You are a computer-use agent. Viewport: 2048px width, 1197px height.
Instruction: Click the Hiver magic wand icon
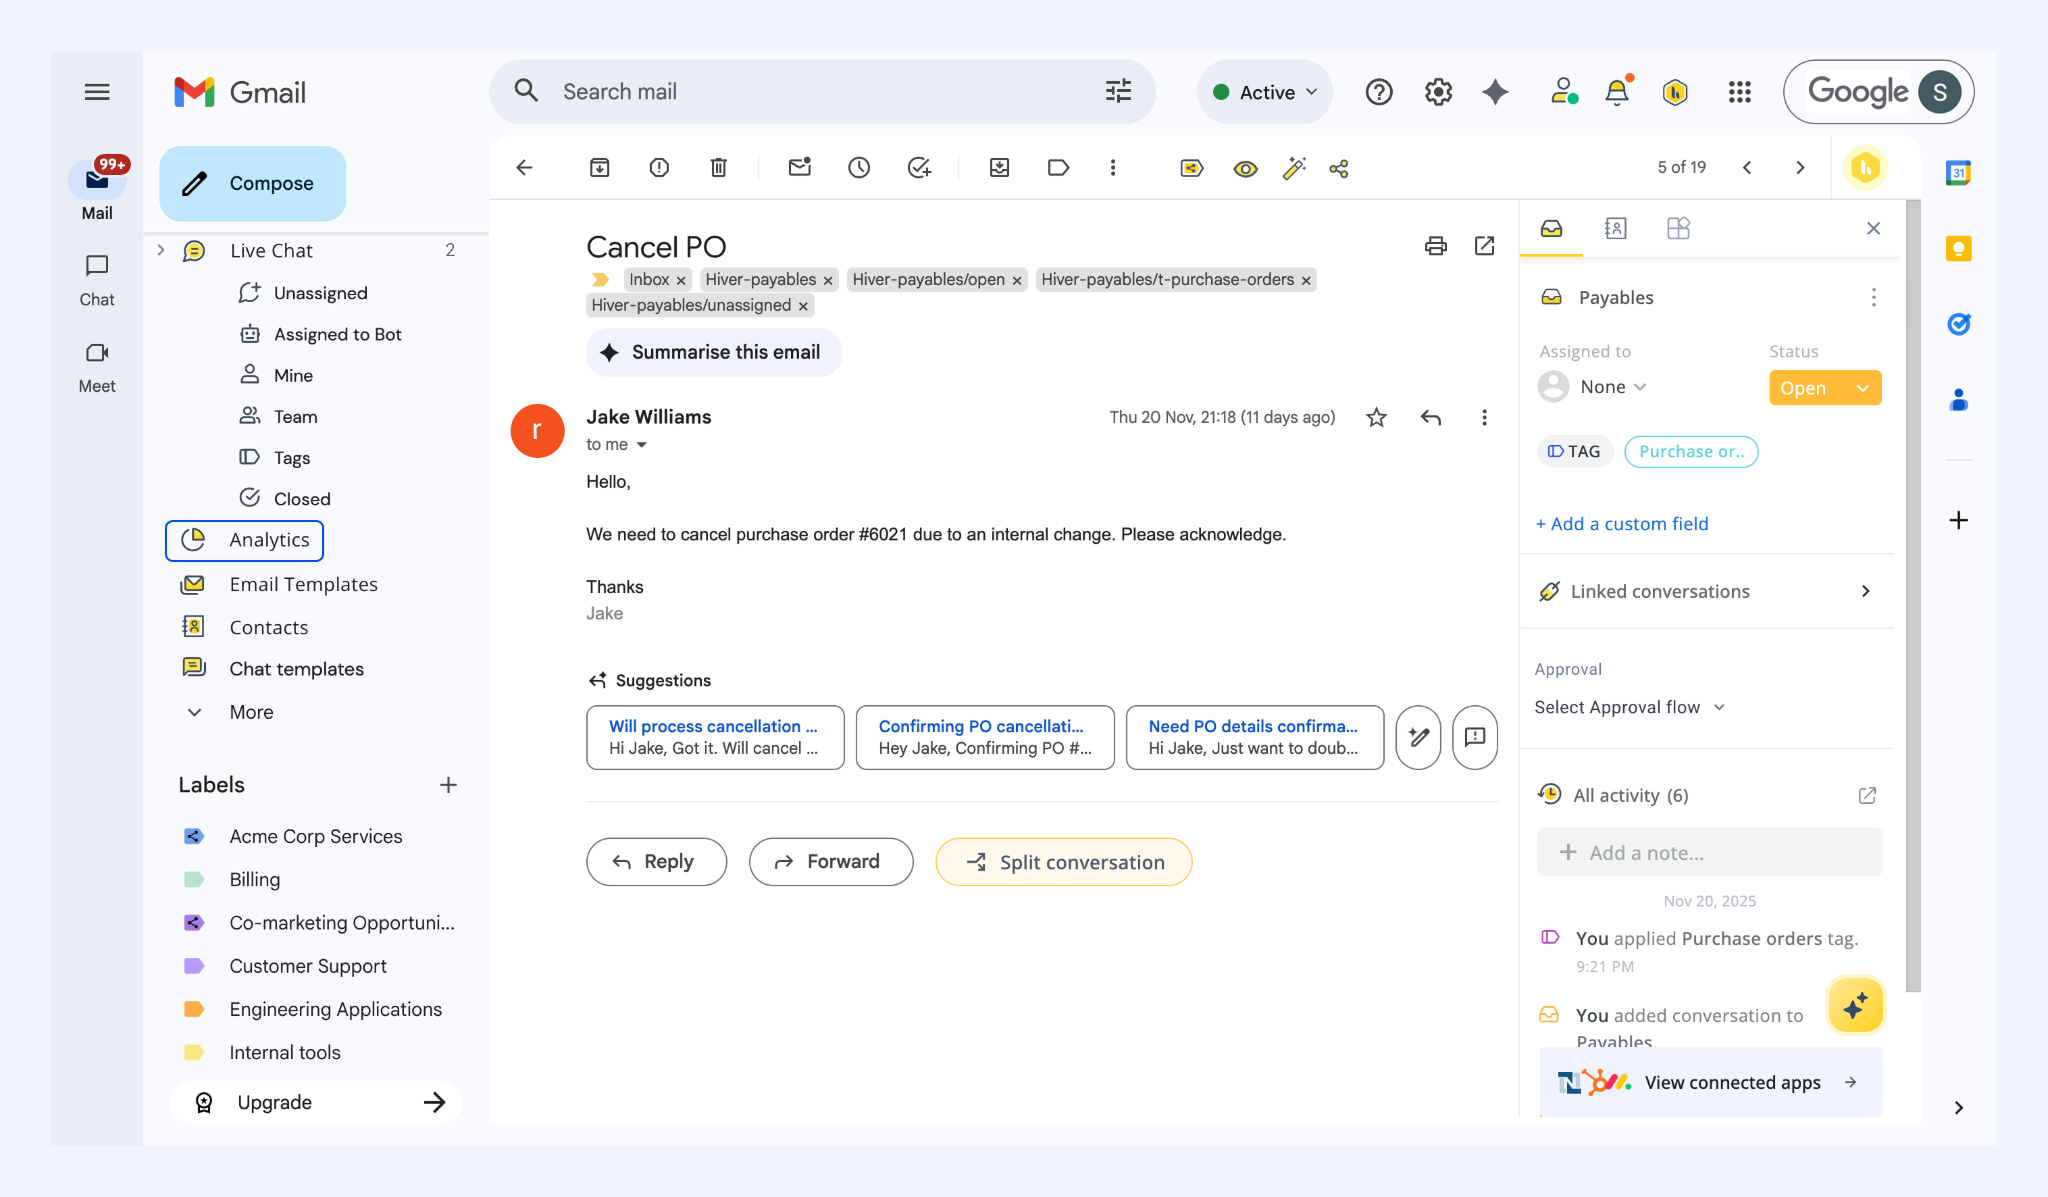tap(1294, 168)
